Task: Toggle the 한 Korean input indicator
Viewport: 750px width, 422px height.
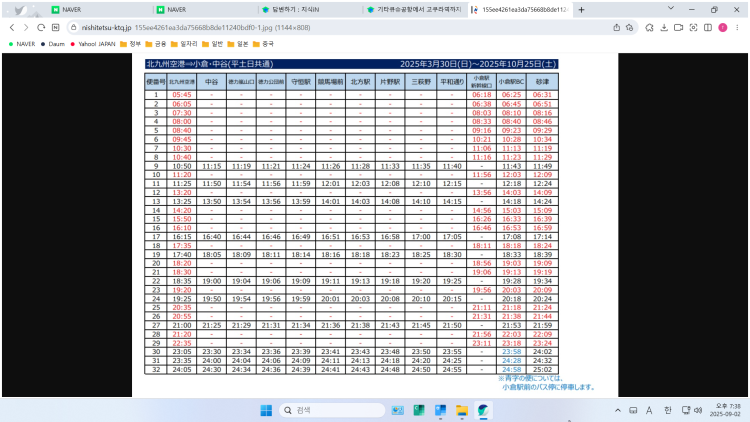Action: click(668, 410)
